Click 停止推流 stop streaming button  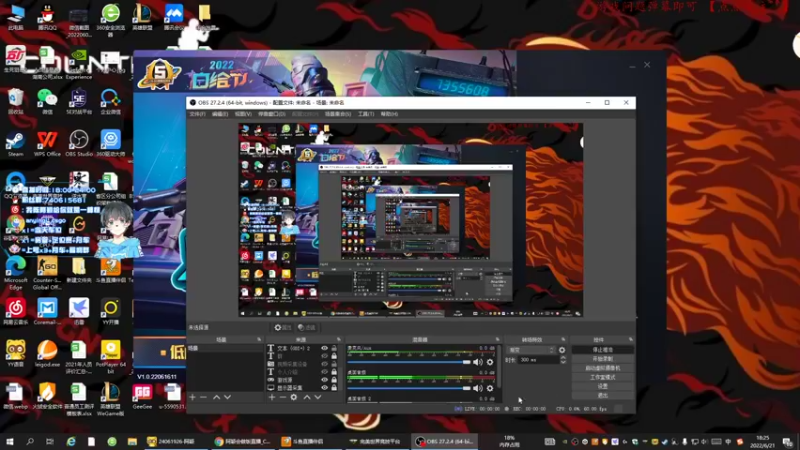603,350
